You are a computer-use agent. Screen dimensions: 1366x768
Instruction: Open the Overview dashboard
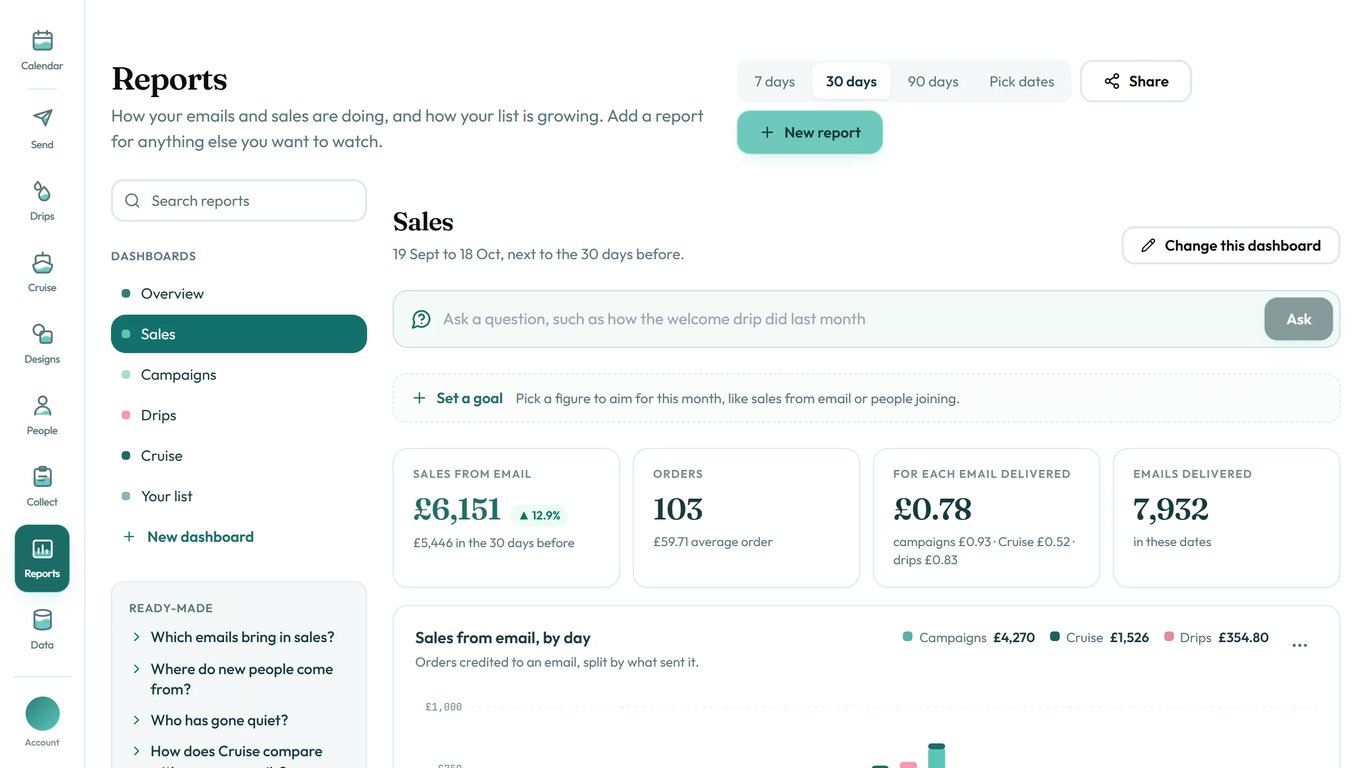(239, 293)
